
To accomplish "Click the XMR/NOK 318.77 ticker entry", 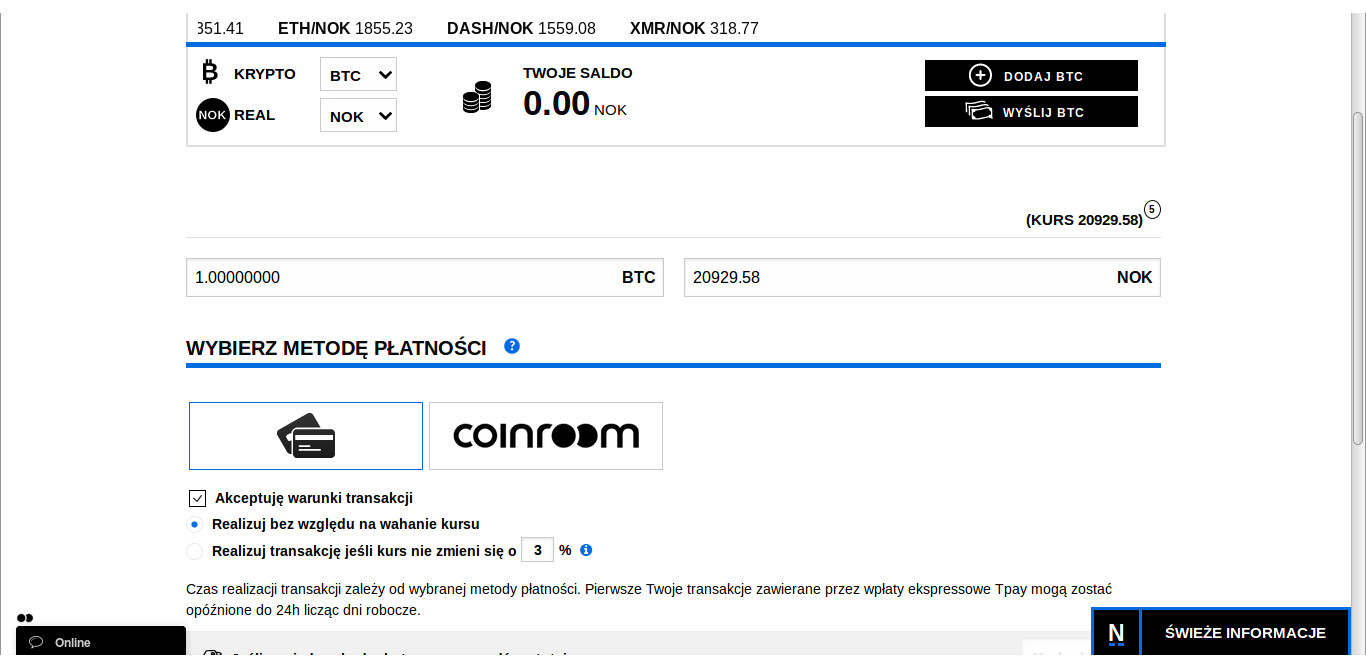I will pyautogui.click(x=694, y=28).
